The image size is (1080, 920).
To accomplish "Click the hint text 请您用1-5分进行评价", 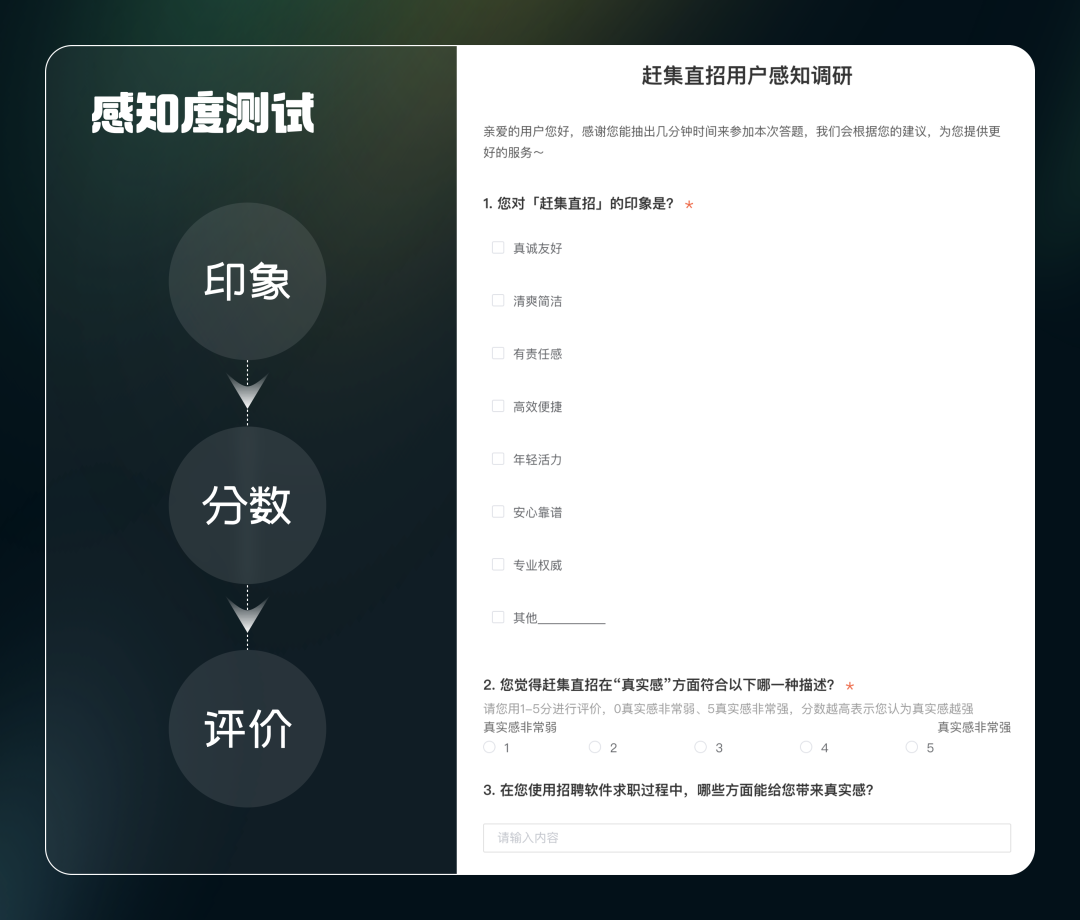I will (x=728, y=709).
